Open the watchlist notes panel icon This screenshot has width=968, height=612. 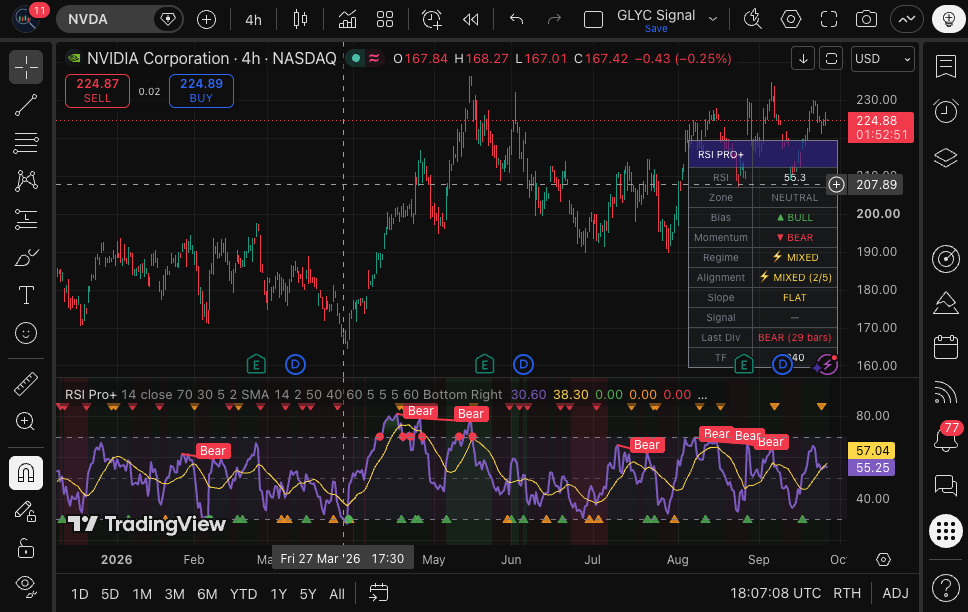tap(946, 66)
